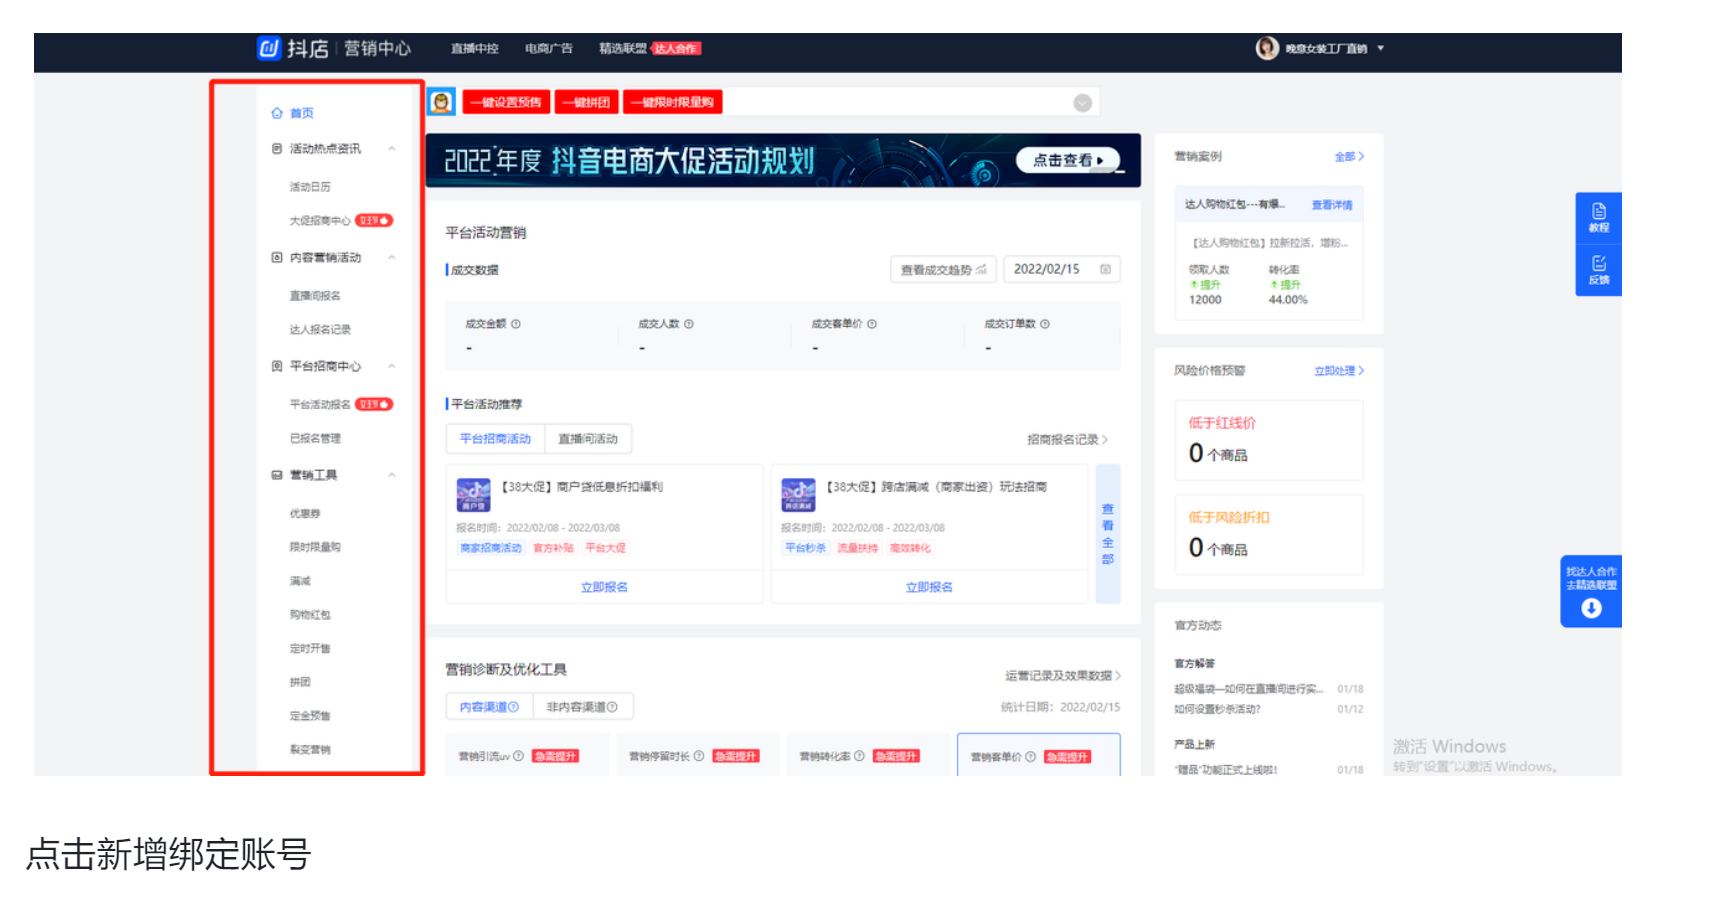Viewport: 1711px width, 899px height.
Task: Switch to the 非内容渠道 tab
Action: (x=582, y=707)
